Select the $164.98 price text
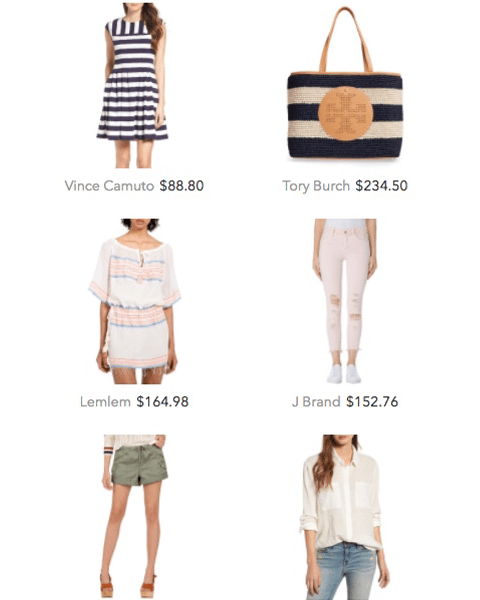Image resolution: width=480 pixels, height=600 pixels. 163,402
